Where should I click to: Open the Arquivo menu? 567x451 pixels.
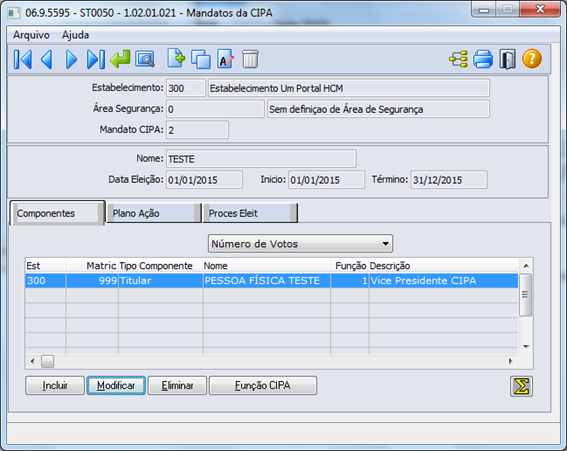(31, 35)
